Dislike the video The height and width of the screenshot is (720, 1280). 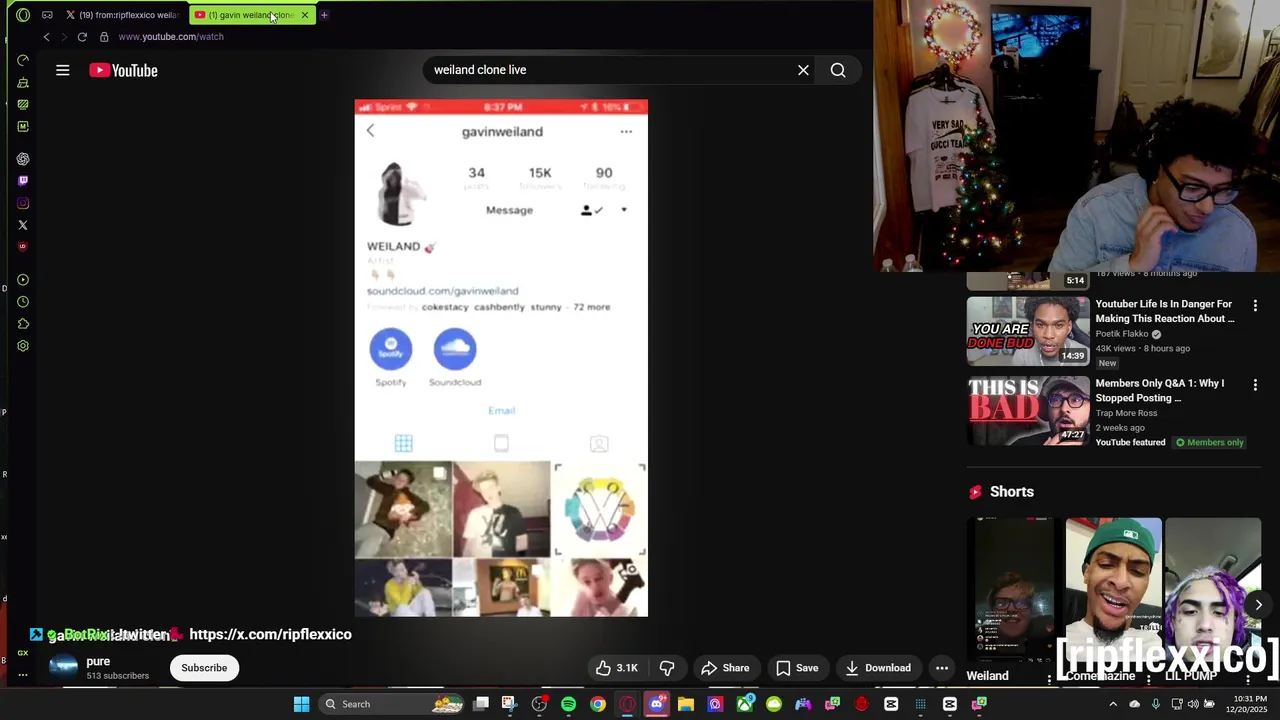click(x=667, y=668)
